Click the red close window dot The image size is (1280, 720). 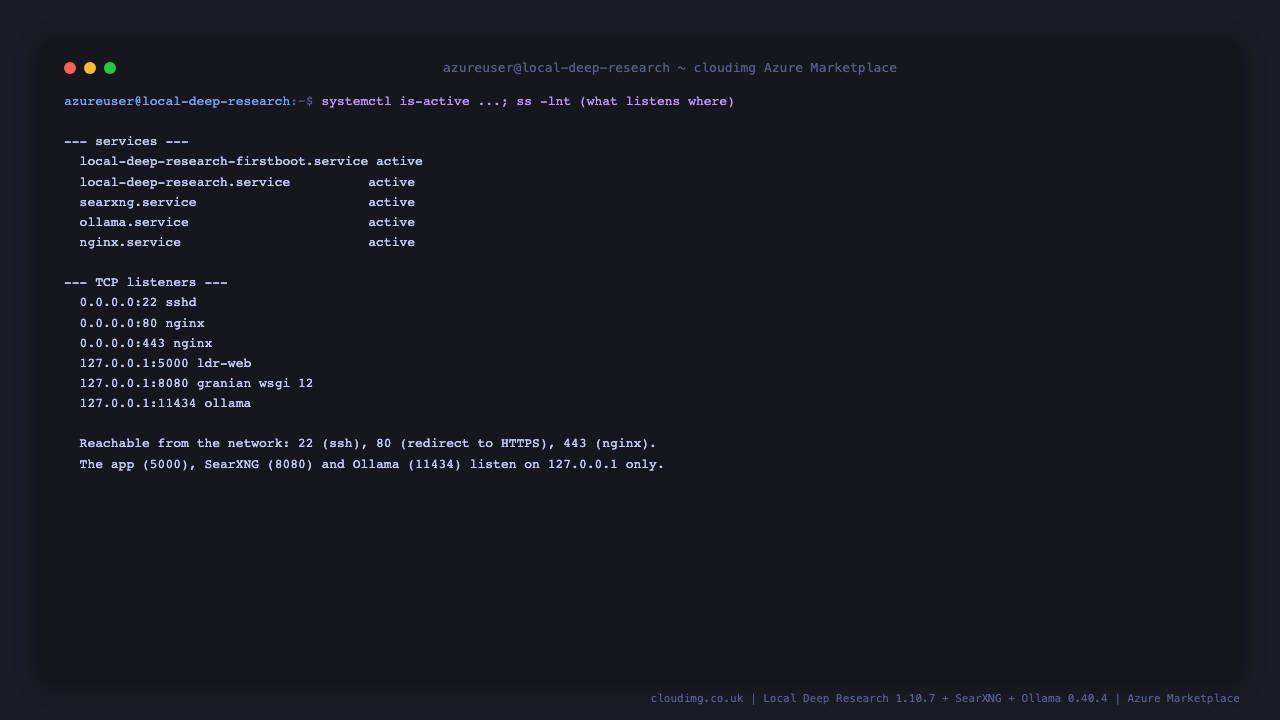pos(70,68)
